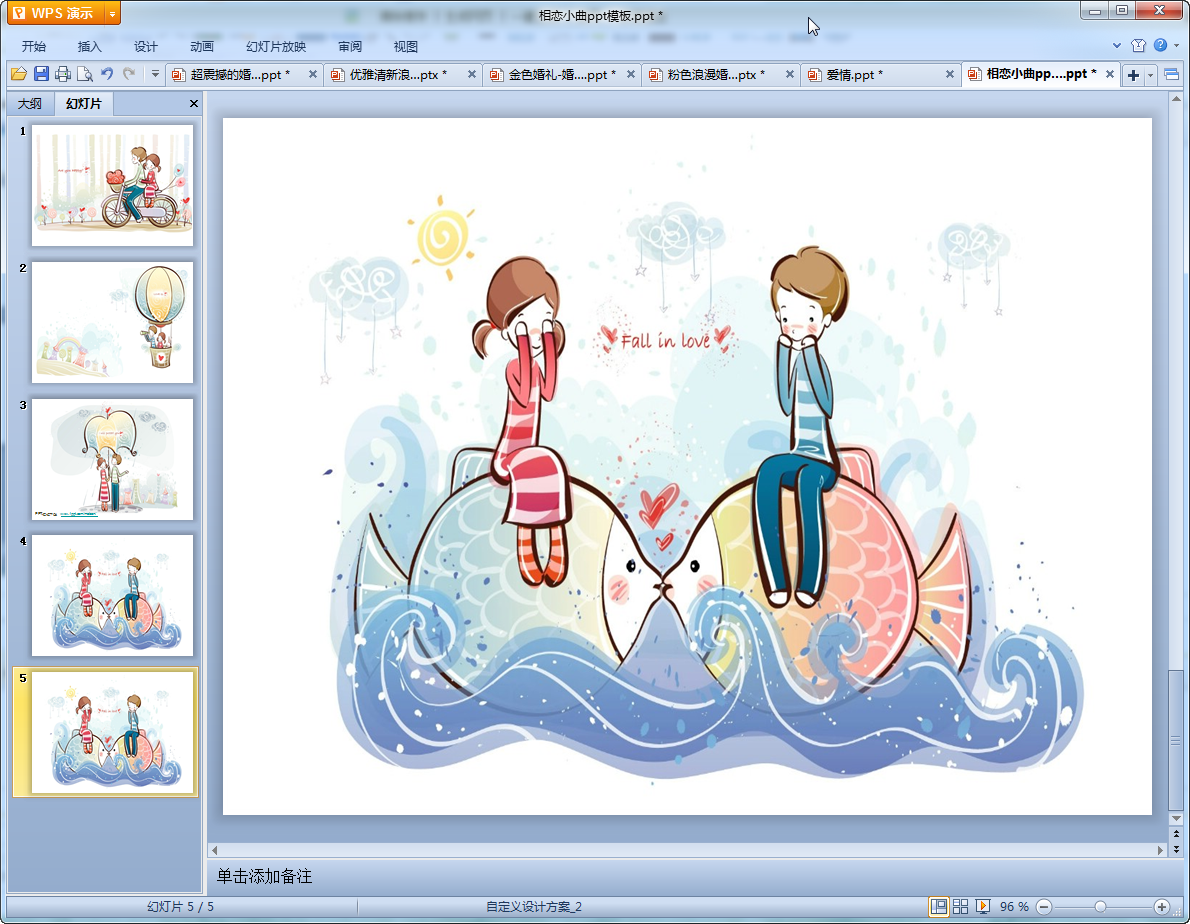Viewport: 1190px width, 924px height.
Task: Click 单击添加备注 to add notes
Action: coord(265,876)
